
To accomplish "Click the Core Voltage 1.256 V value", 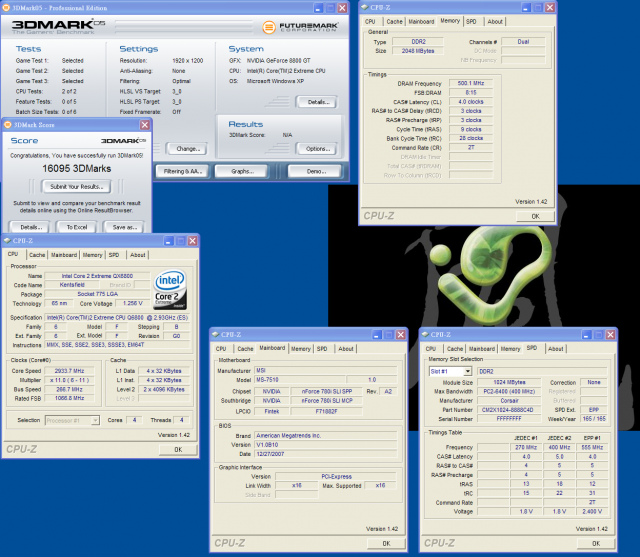I will click(132, 303).
